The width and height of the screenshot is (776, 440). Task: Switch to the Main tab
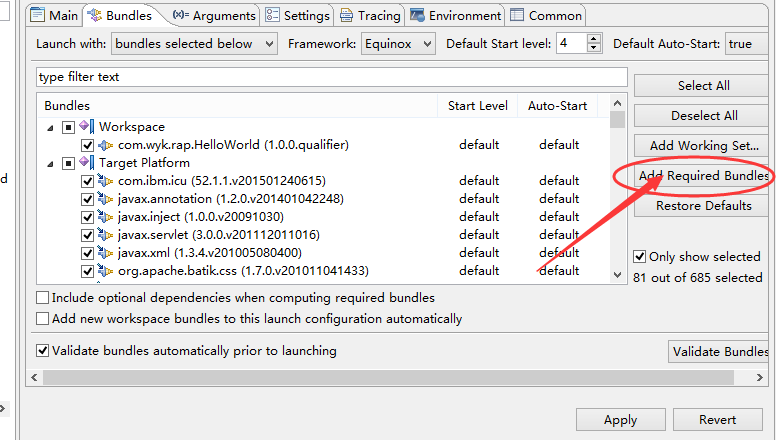coord(54,15)
